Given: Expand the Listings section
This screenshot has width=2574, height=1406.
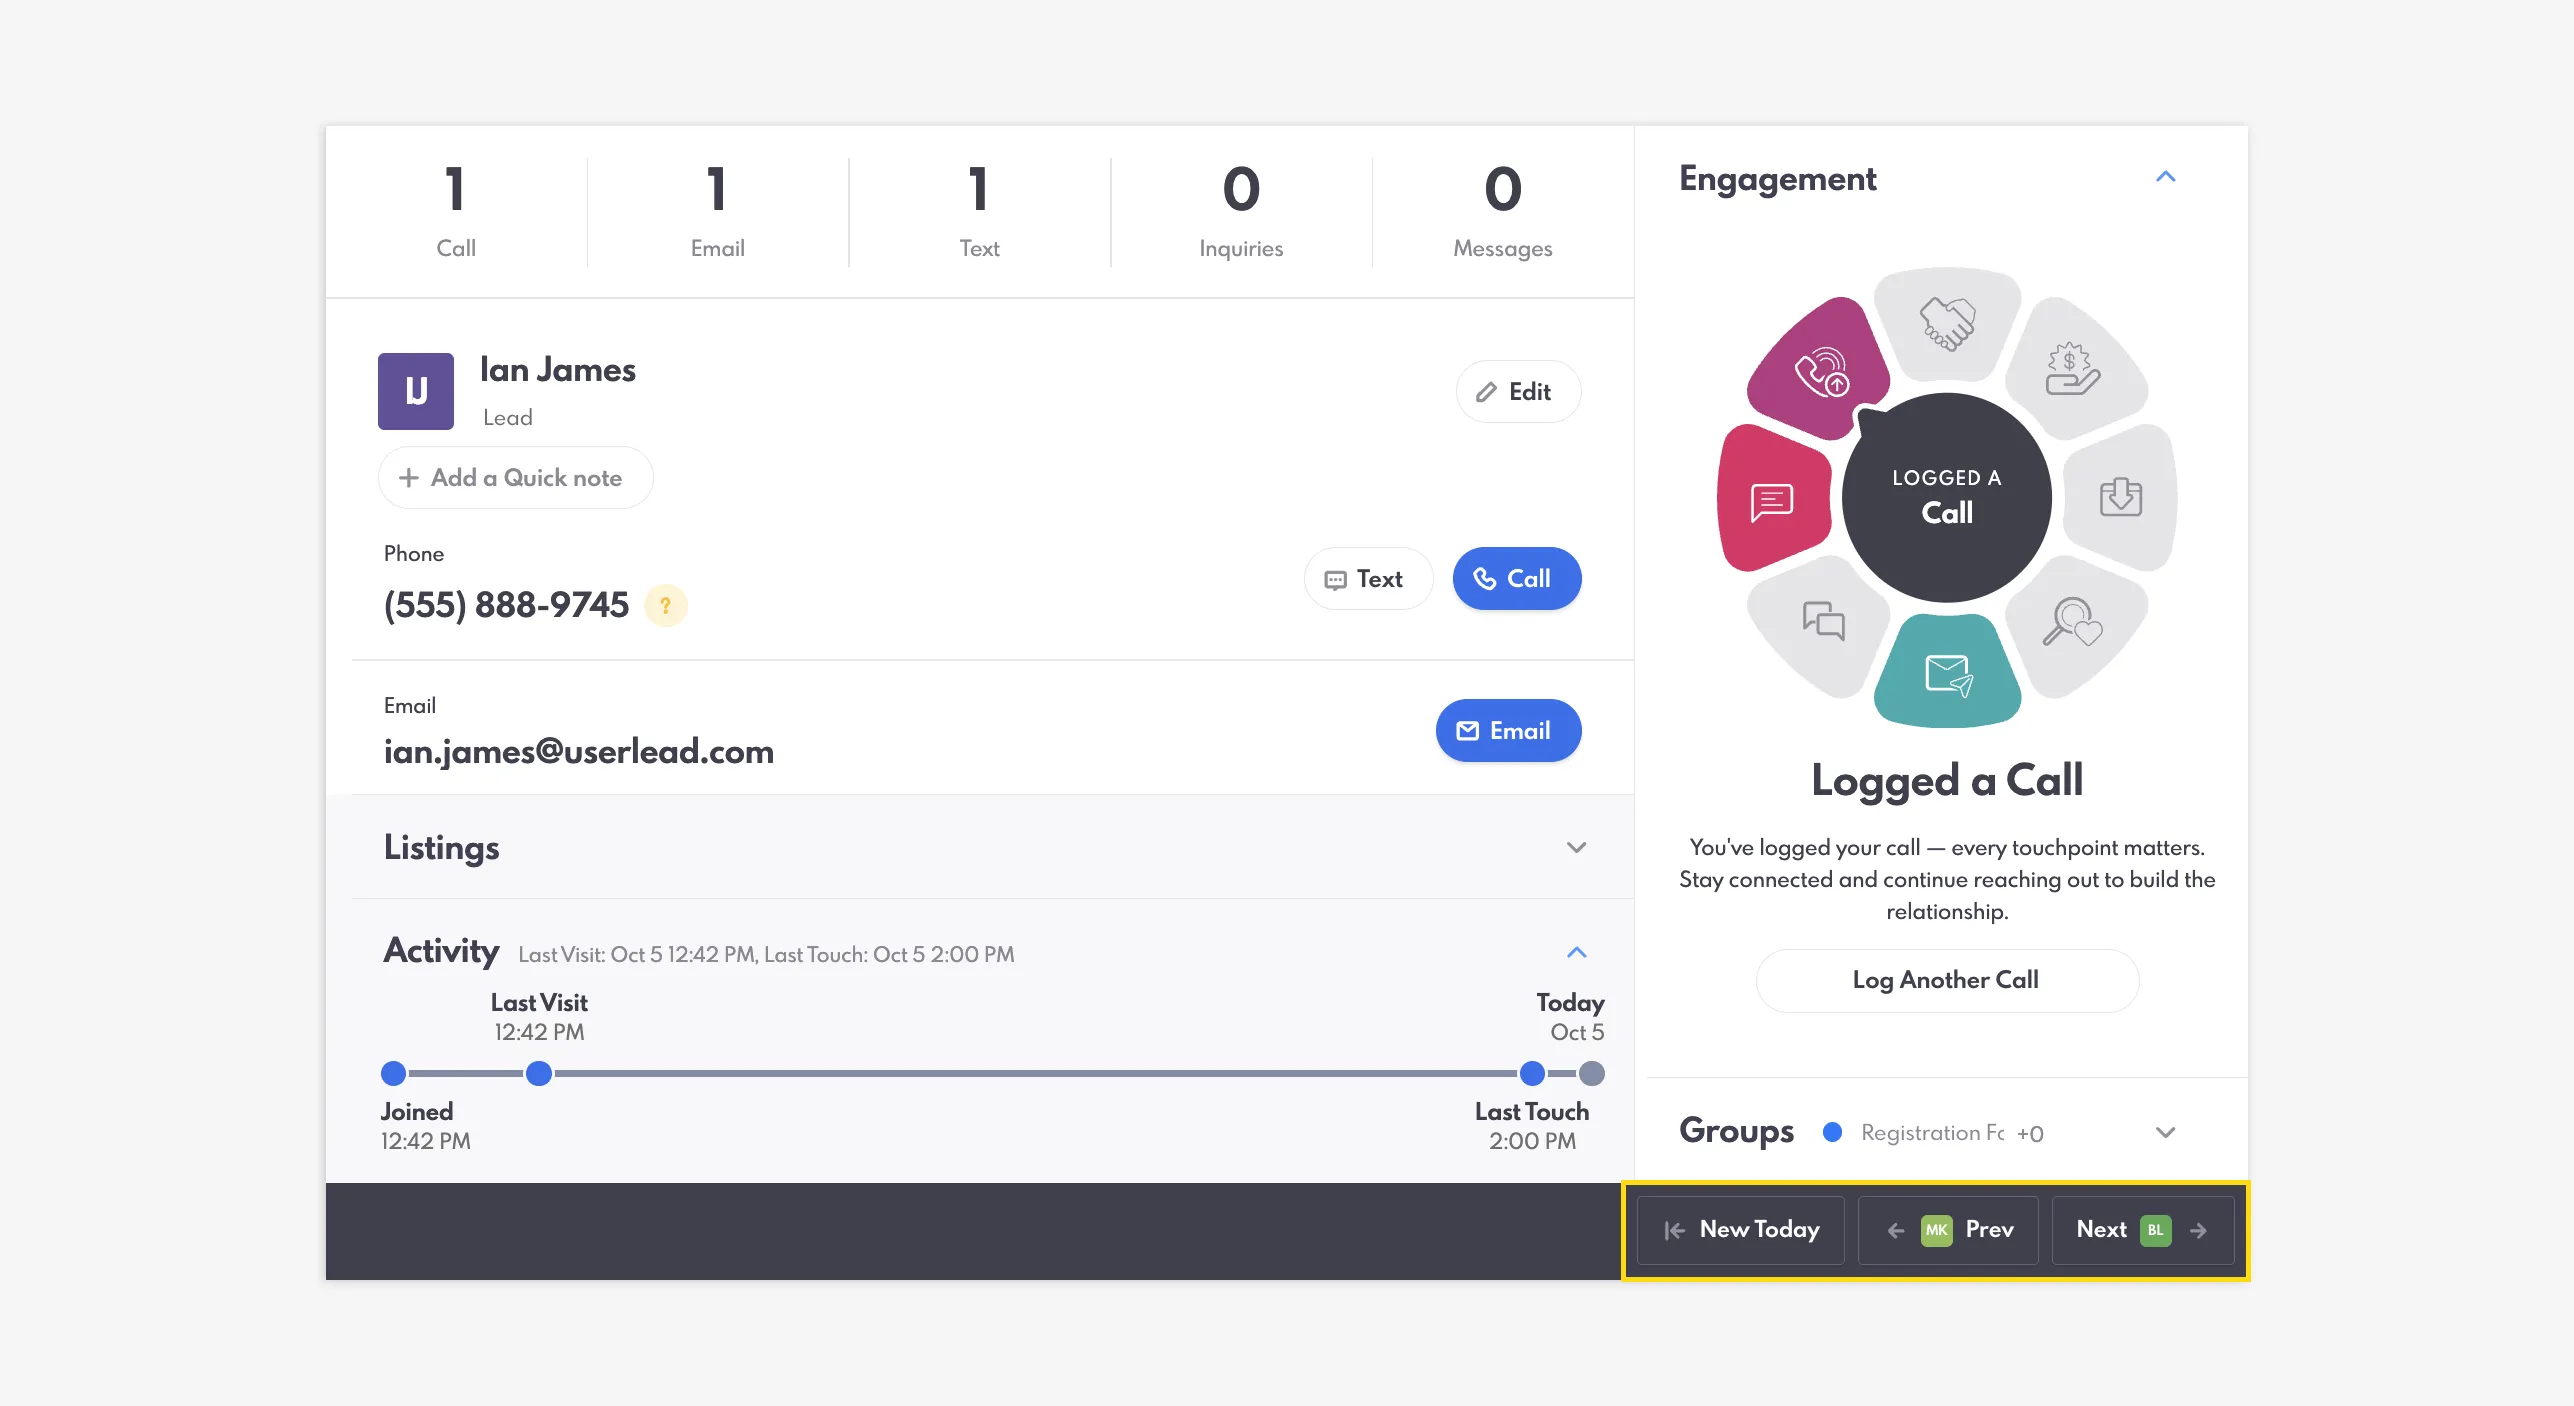Looking at the screenshot, I should [x=1576, y=848].
